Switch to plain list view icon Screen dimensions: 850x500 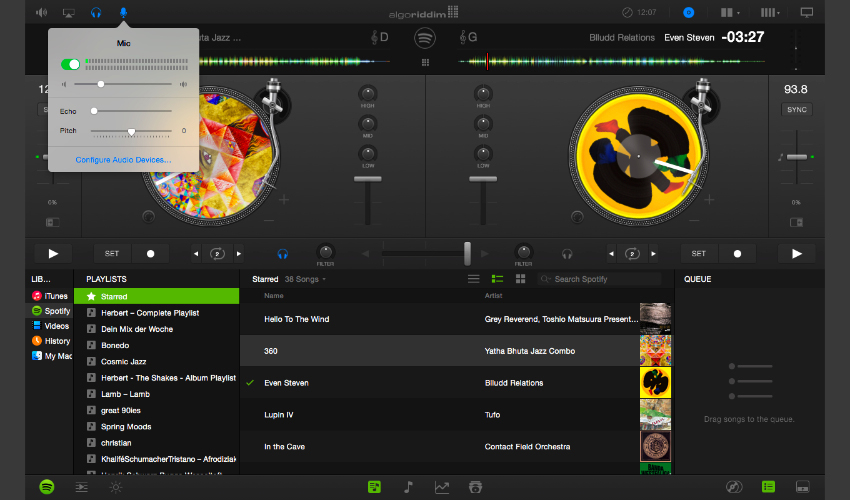click(473, 279)
